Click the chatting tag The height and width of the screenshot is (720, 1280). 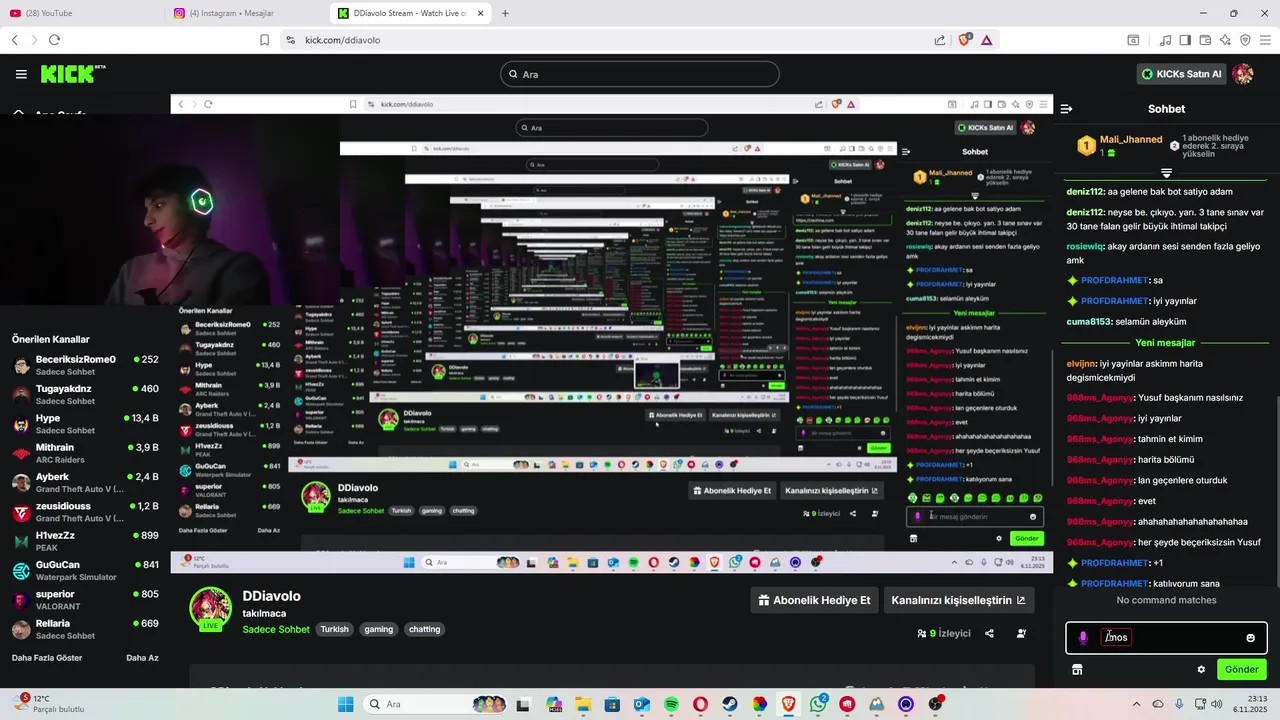[424, 629]
